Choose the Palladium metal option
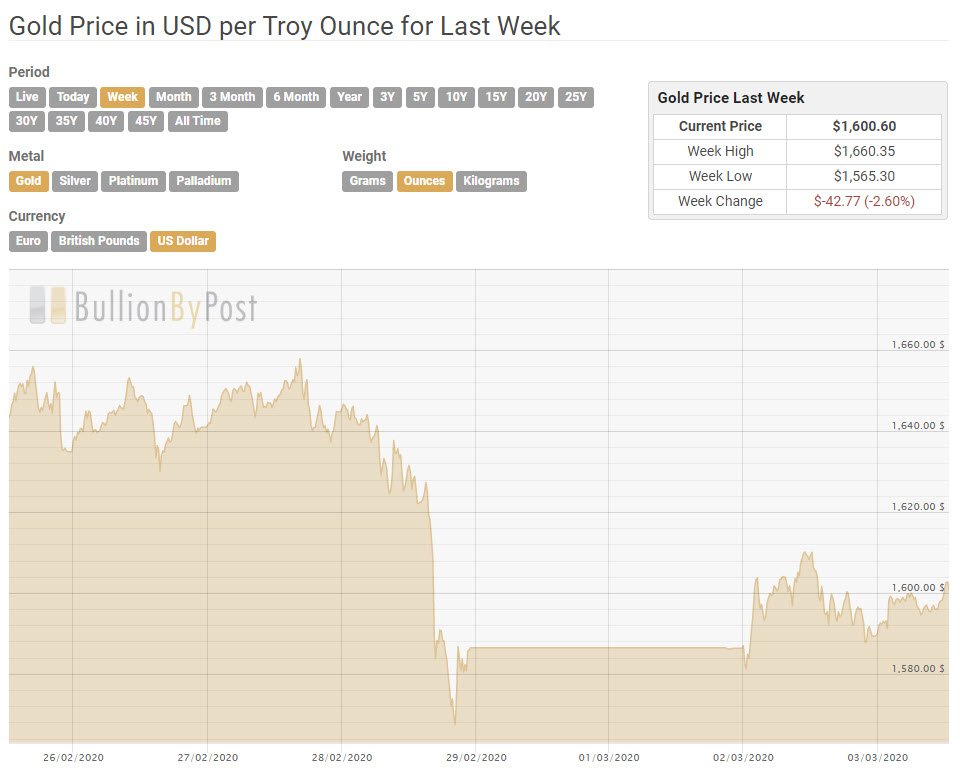This screenshot has width=960, height=771. pos(204,181)
